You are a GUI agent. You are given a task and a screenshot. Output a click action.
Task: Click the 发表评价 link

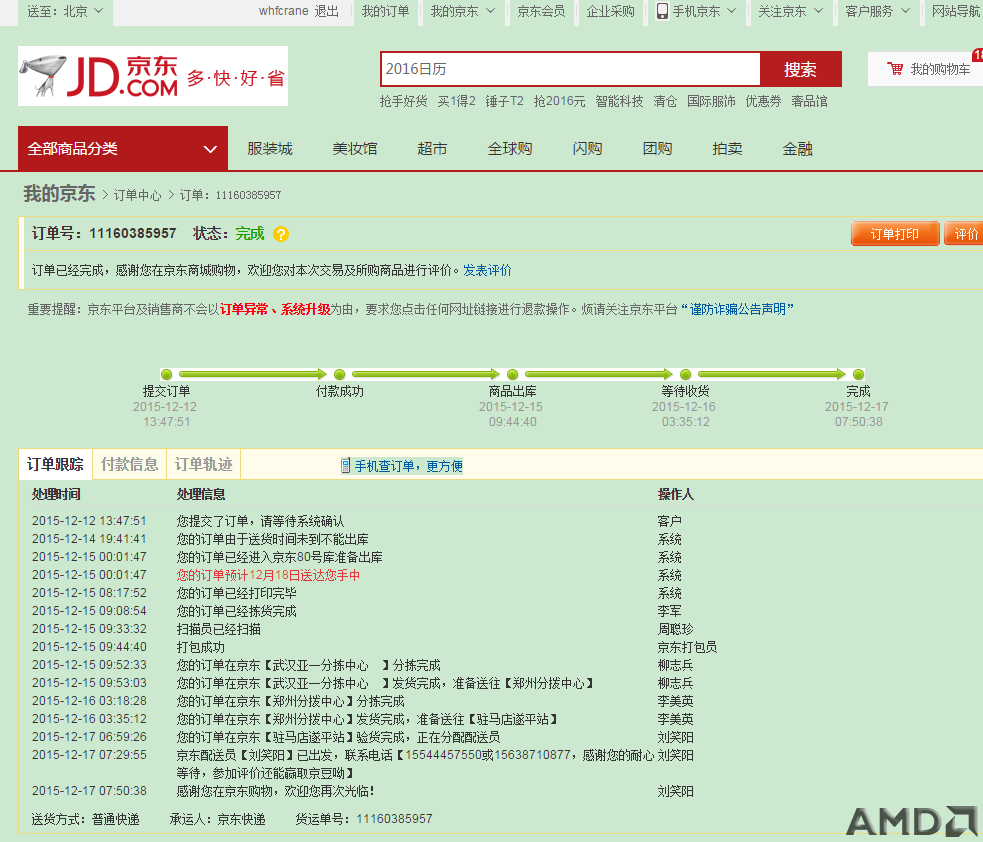[487, 270]
